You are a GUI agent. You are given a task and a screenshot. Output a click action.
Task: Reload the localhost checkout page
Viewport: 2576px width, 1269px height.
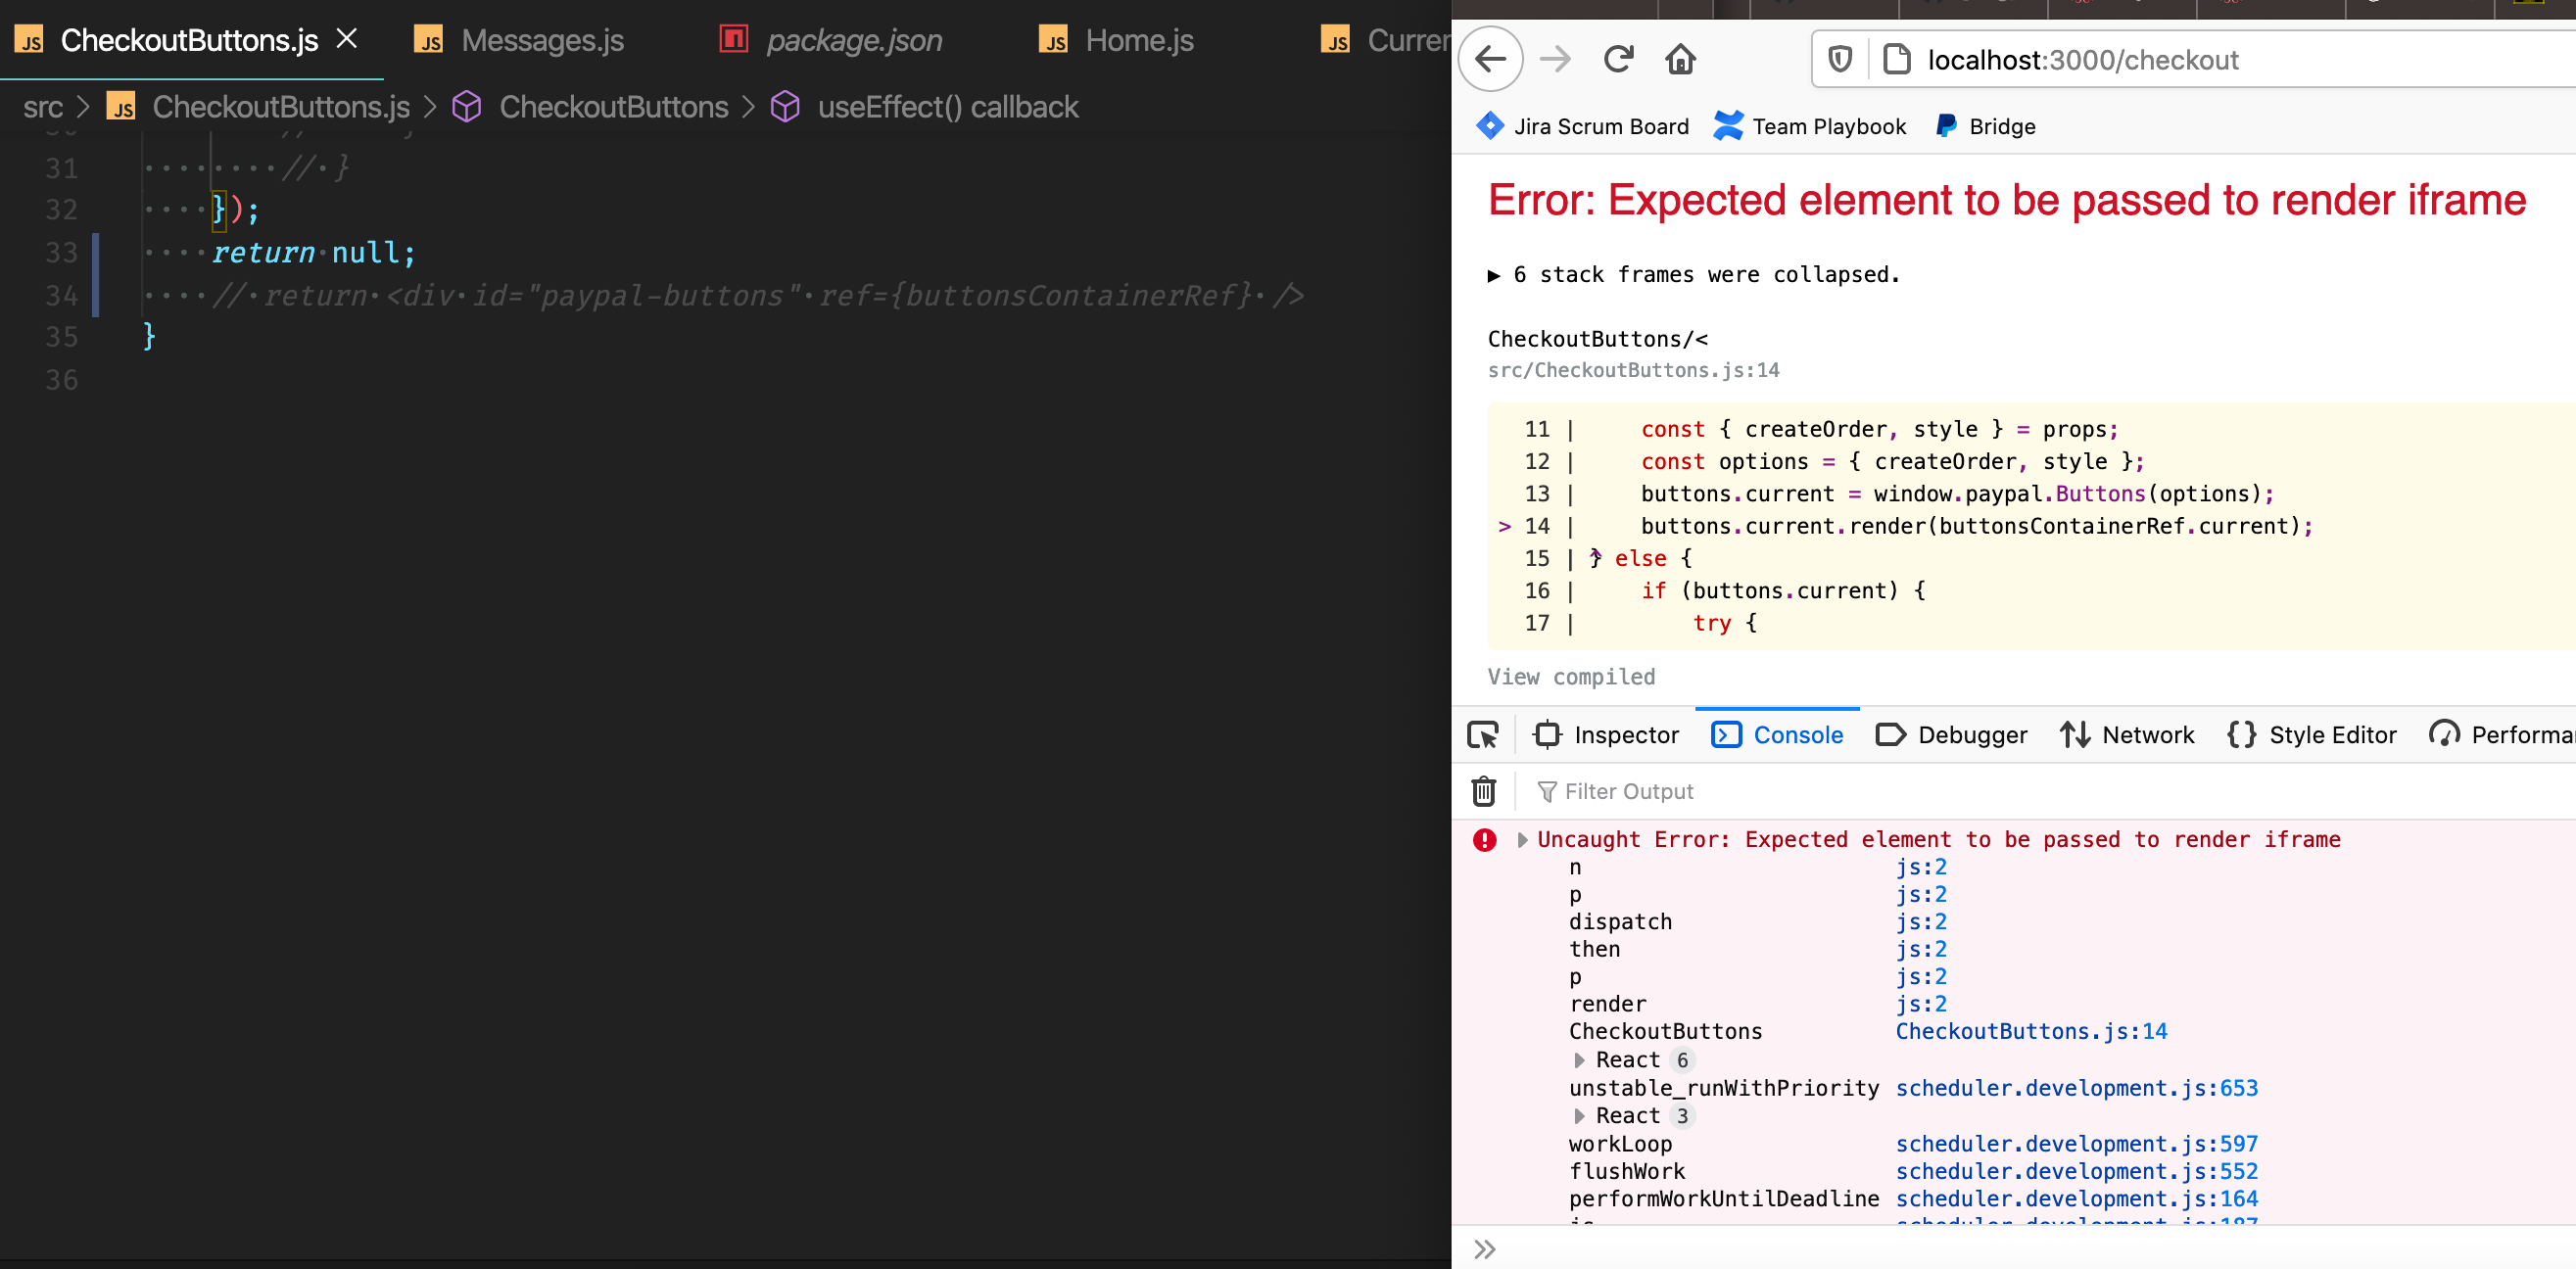(x=1618, y=59)
